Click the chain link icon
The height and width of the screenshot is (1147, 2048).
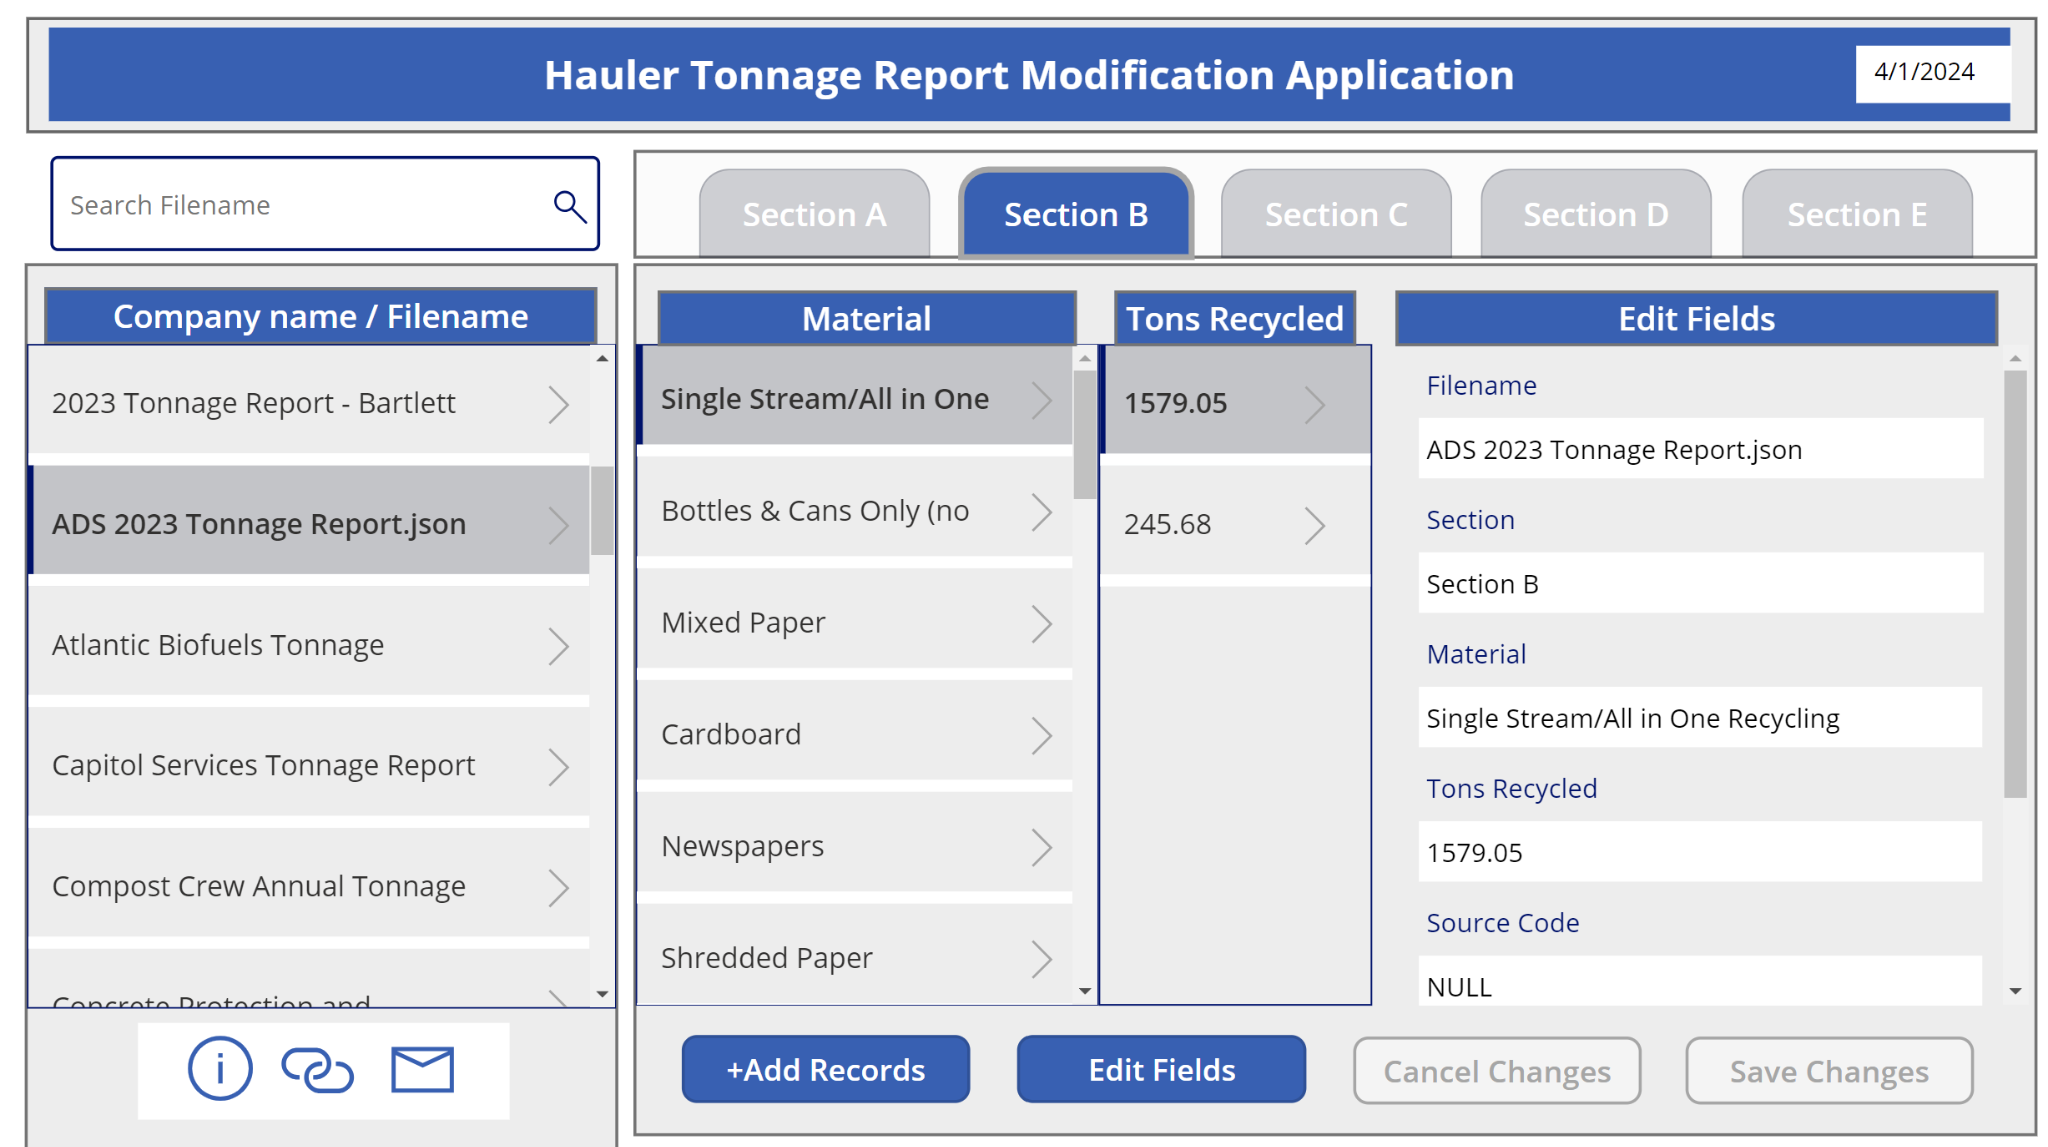pos(317,1069)
